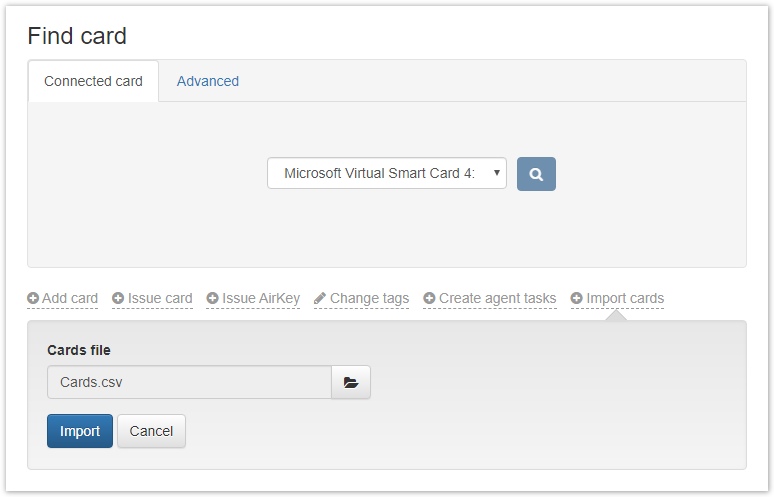Collapse the Import cards link

[625, 298]
